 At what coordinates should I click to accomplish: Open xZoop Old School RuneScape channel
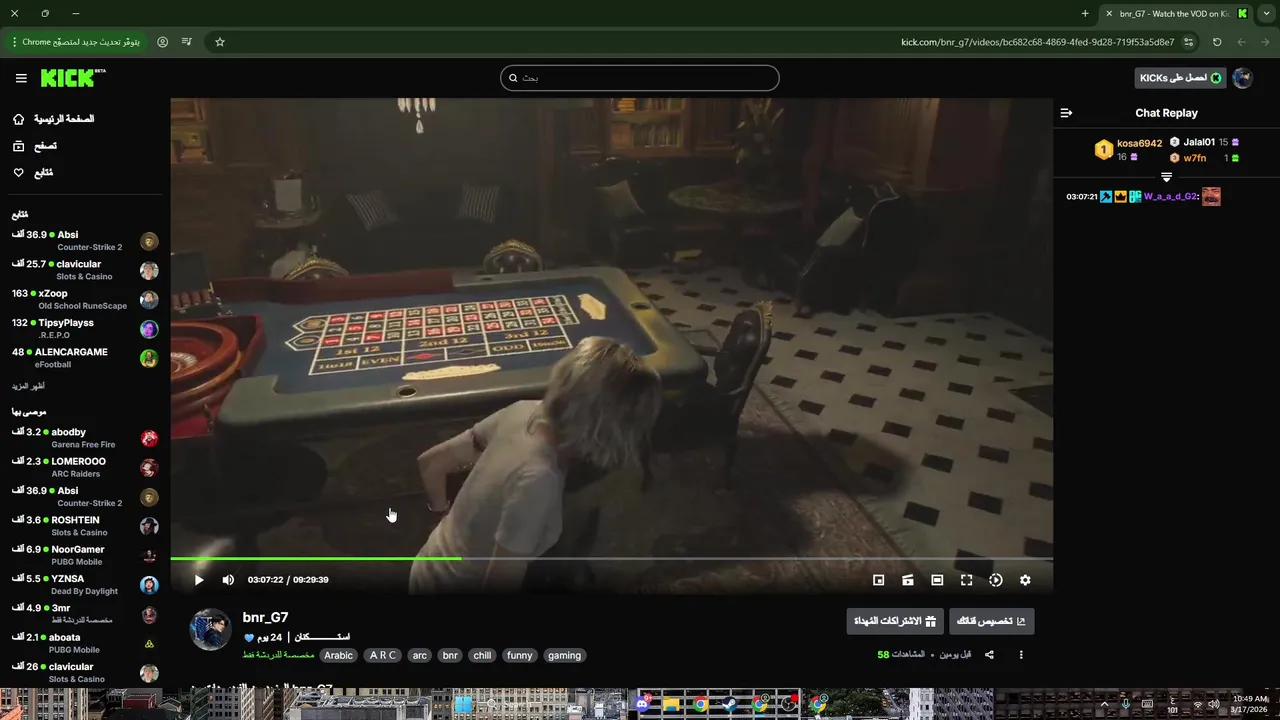pos(85,300)
